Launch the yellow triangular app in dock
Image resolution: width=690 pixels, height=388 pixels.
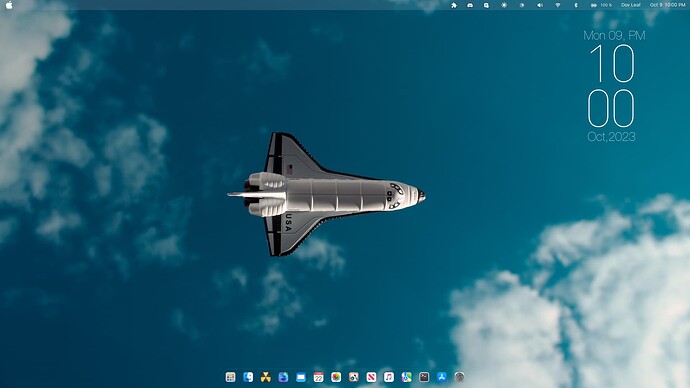click(266, 377)
